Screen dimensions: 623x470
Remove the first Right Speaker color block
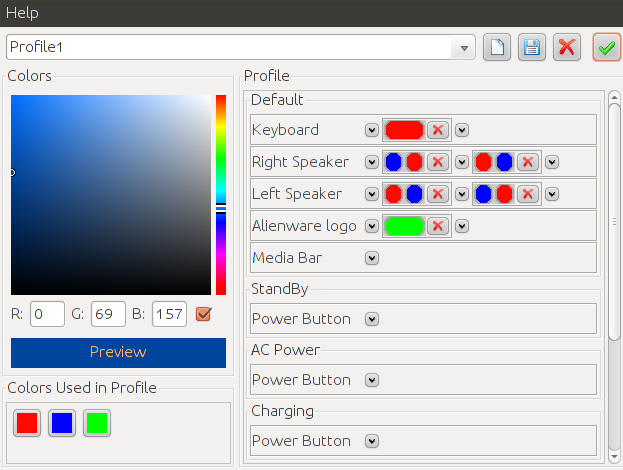(438, 162)
